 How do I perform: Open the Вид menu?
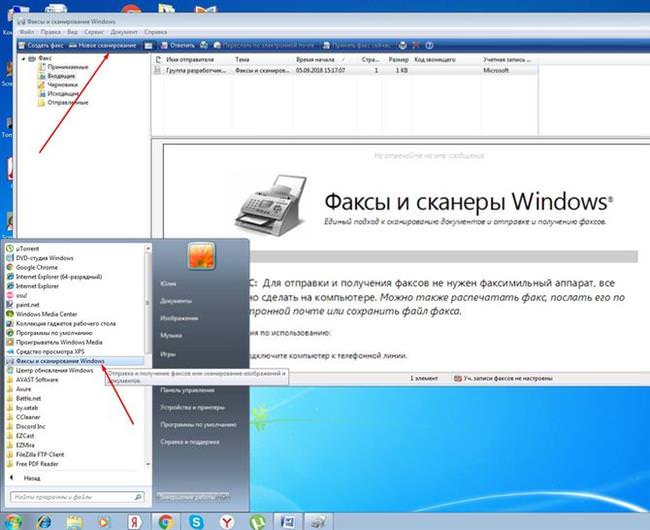pos(72,32)
